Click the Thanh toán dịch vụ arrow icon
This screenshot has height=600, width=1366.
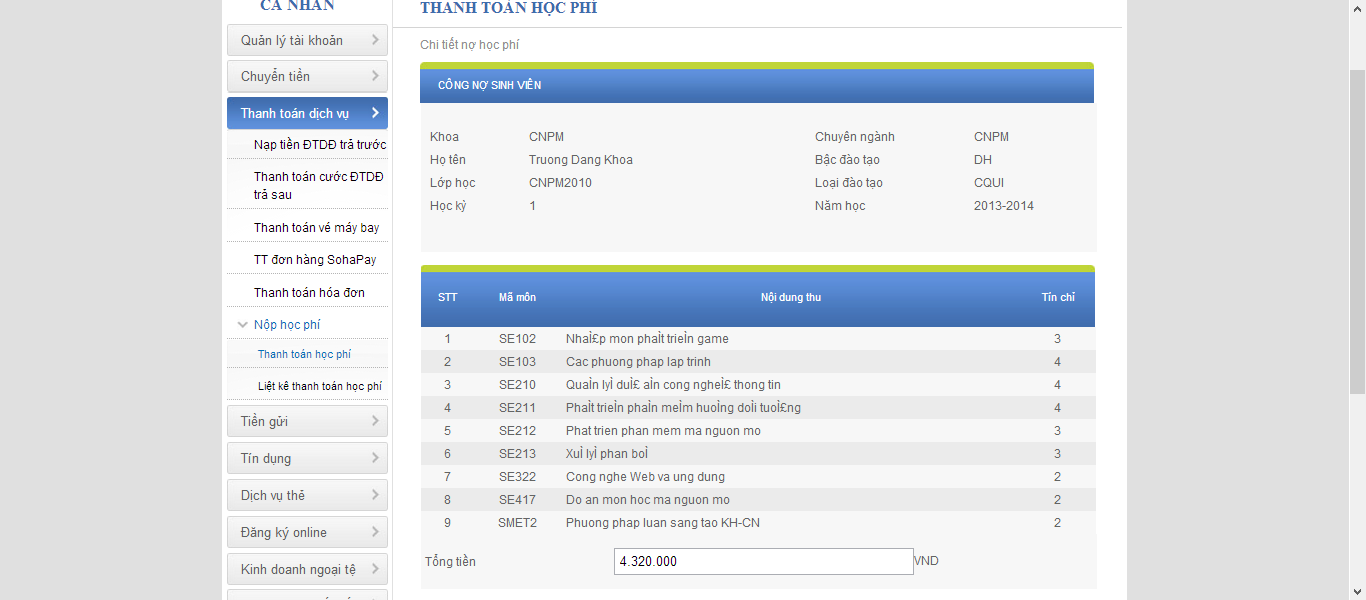(x=375, y=113)
